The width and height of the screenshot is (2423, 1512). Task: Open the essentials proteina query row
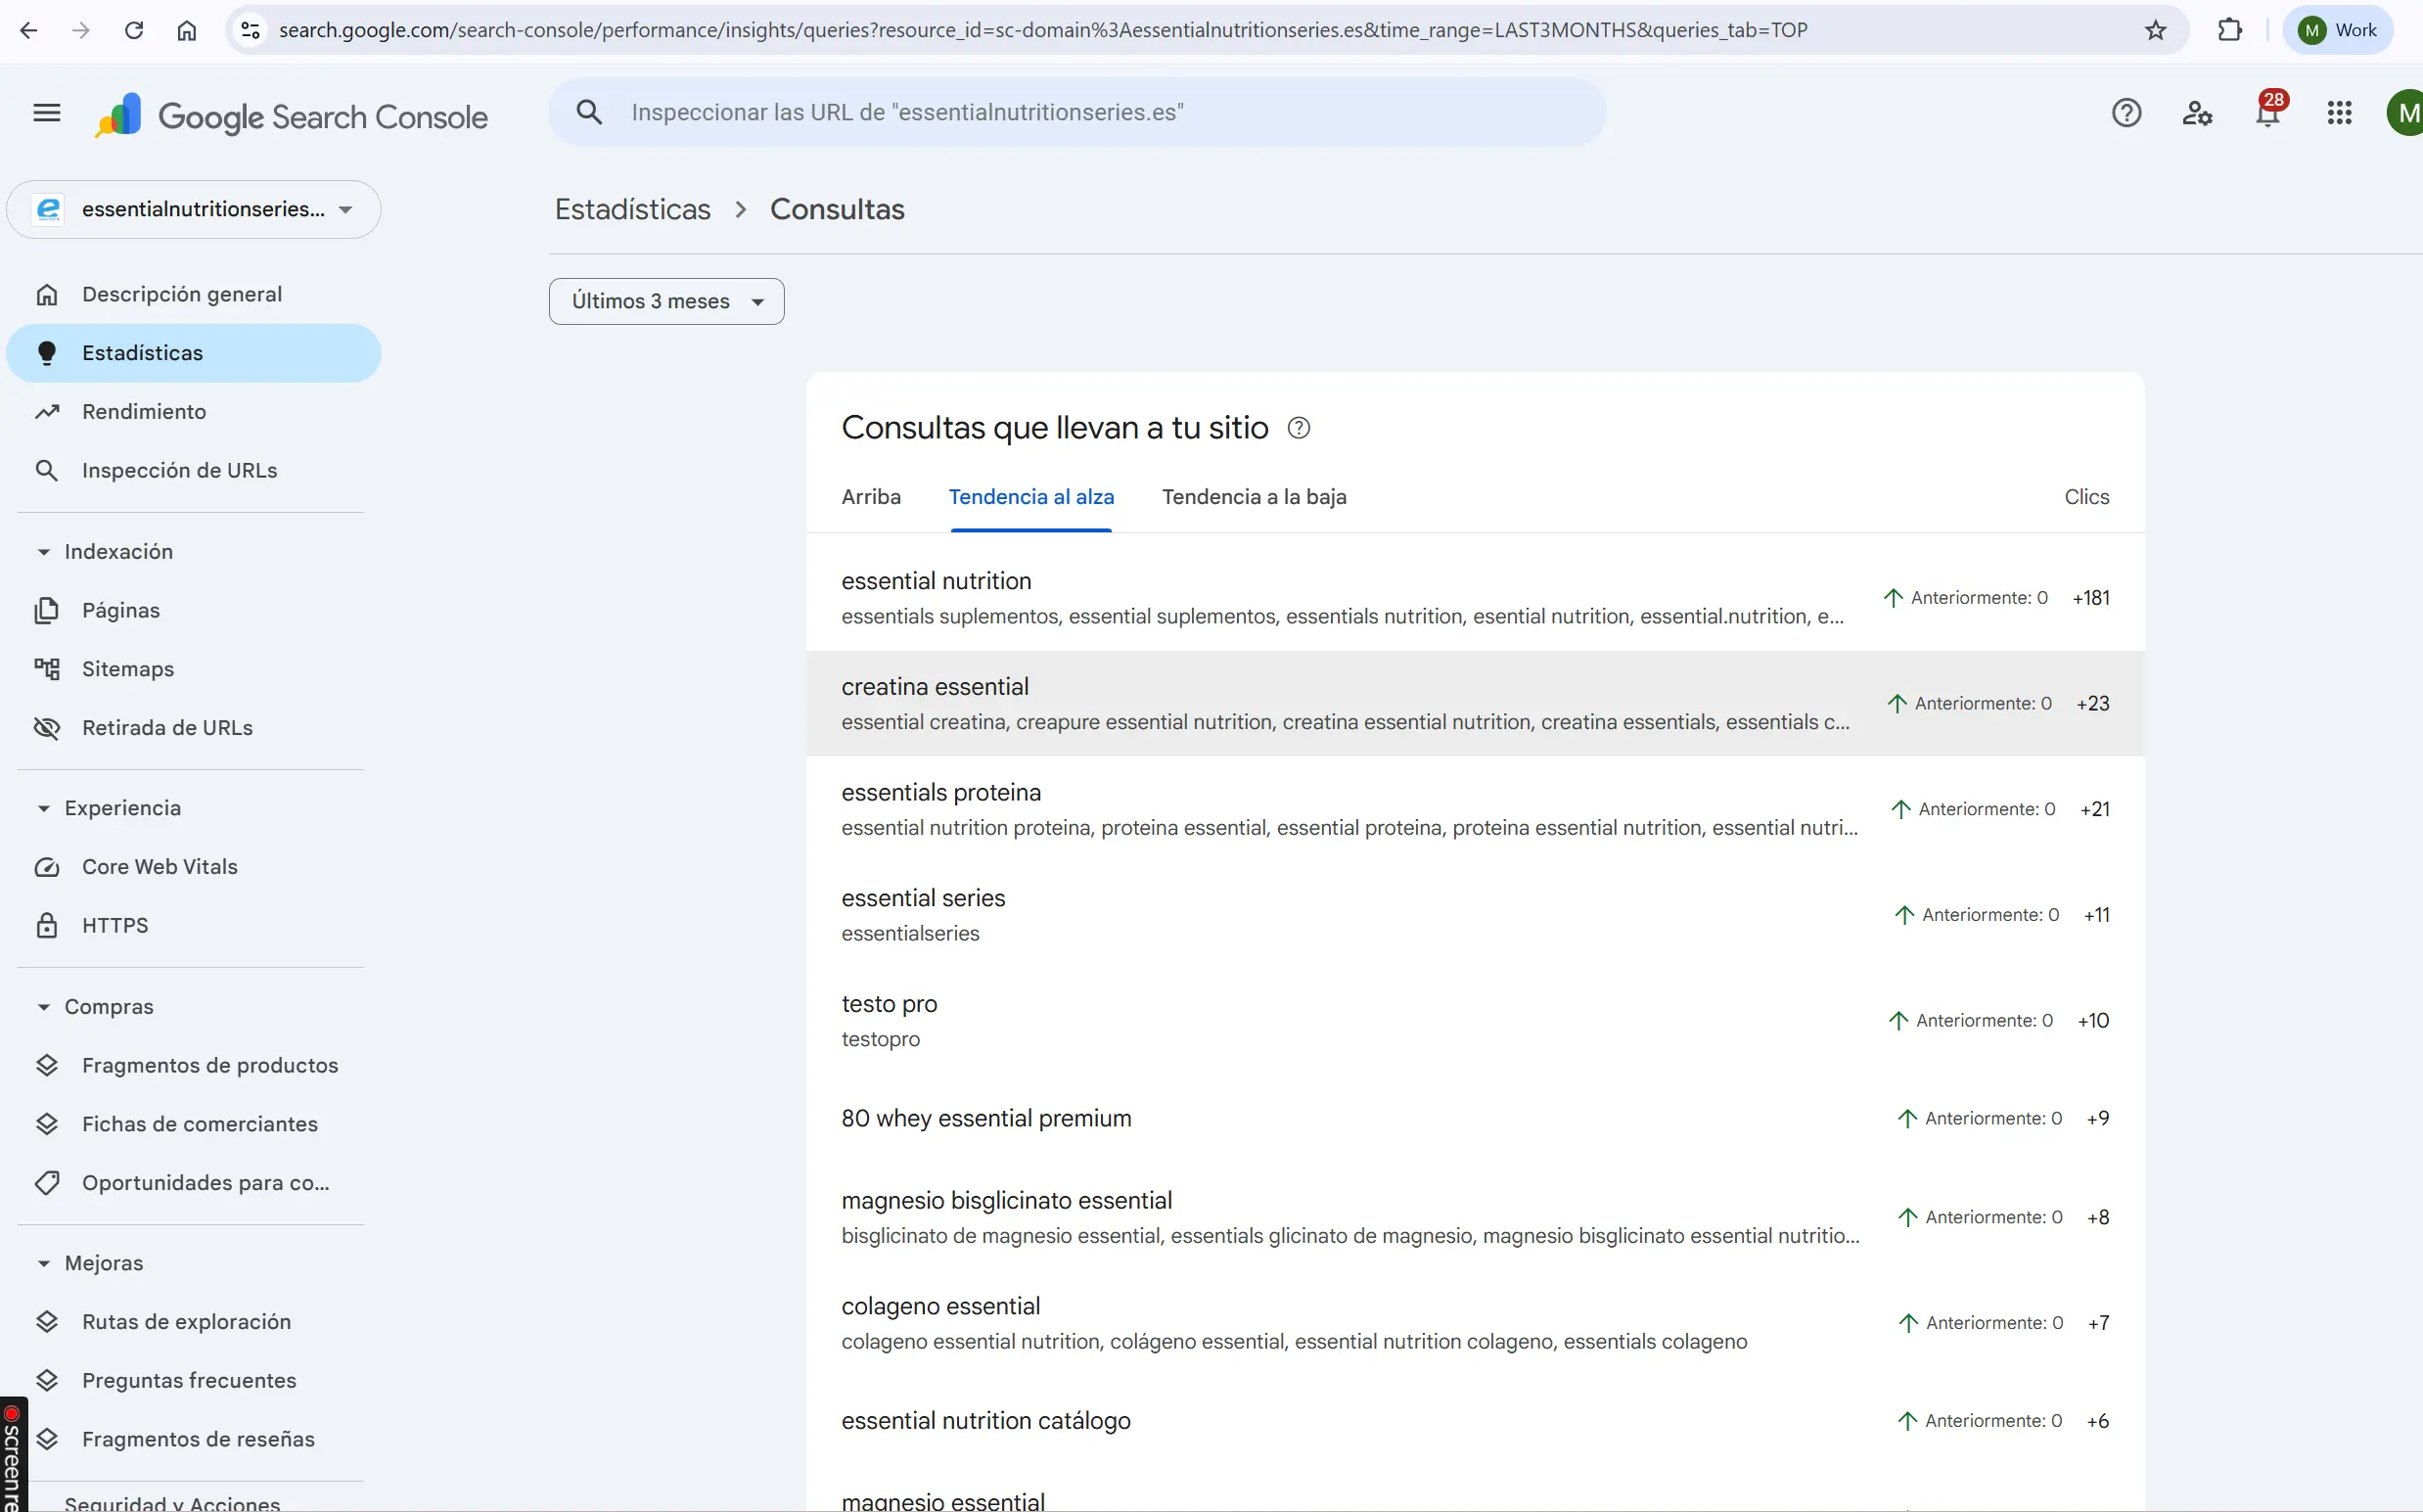[1475, 809]
